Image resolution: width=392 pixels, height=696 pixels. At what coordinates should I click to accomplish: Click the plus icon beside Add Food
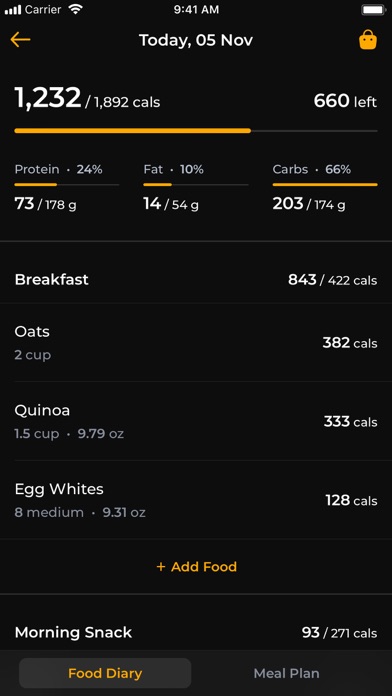coord(161,567)
